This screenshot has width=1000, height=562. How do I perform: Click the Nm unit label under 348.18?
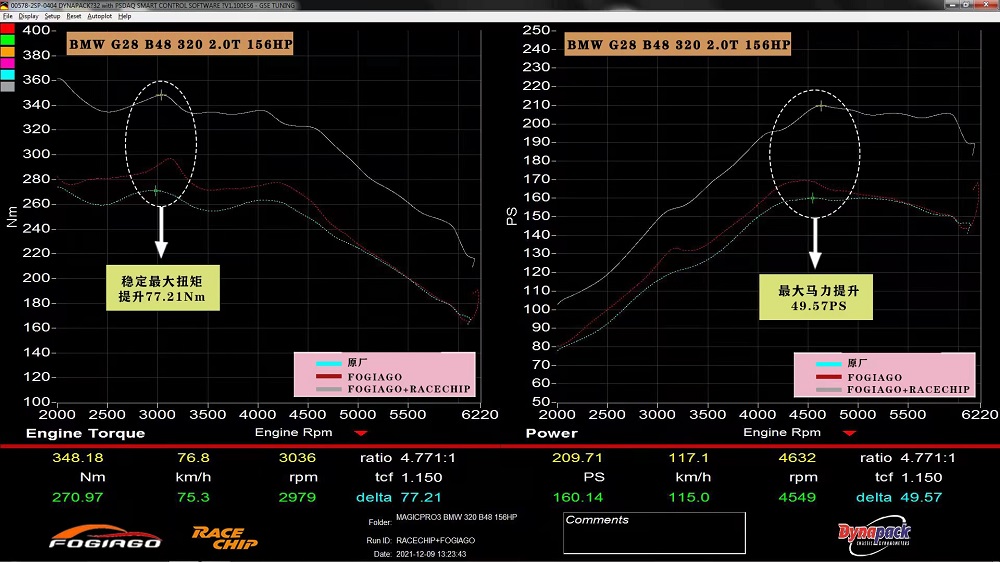[x=92, y=477]
